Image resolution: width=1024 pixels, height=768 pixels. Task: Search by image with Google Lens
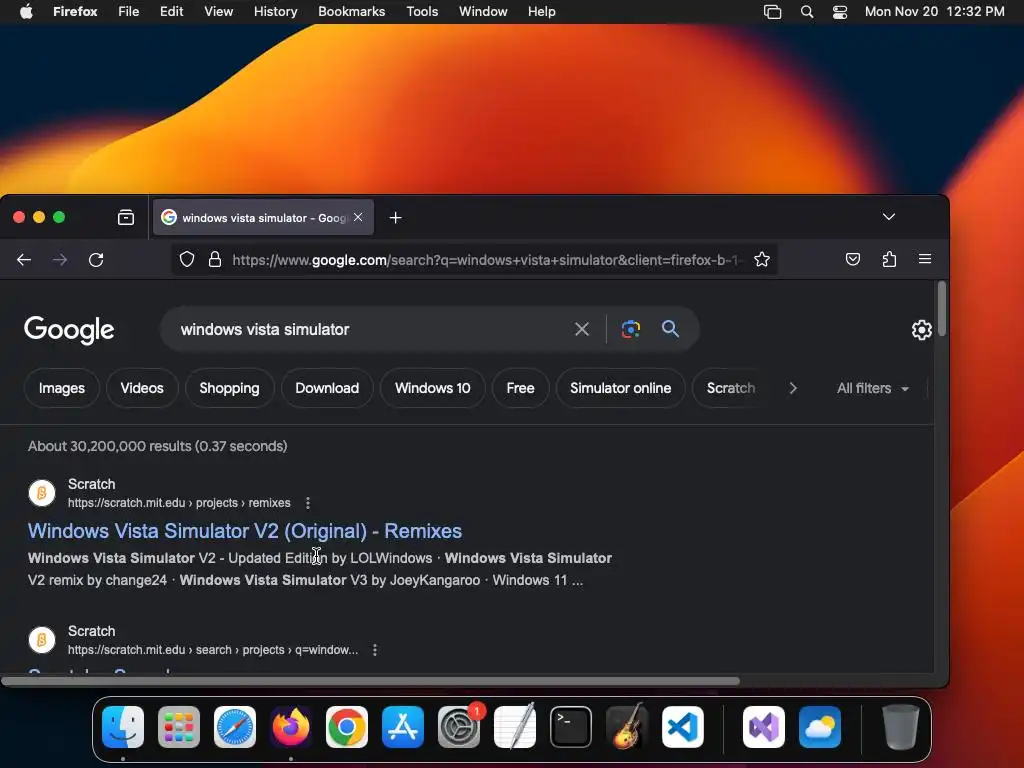pos(631,329)
